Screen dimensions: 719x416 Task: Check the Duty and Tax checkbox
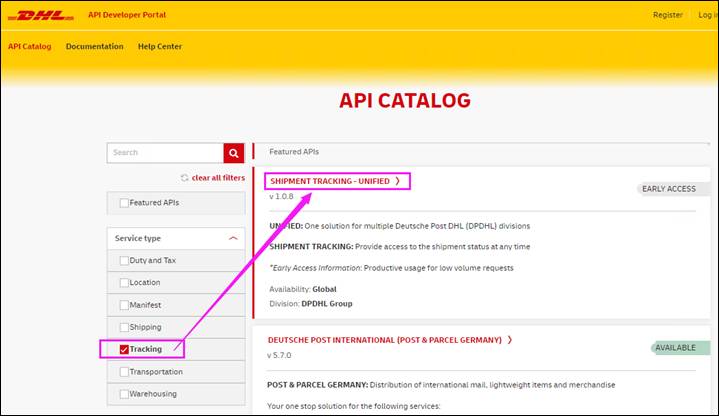(124, 261)
